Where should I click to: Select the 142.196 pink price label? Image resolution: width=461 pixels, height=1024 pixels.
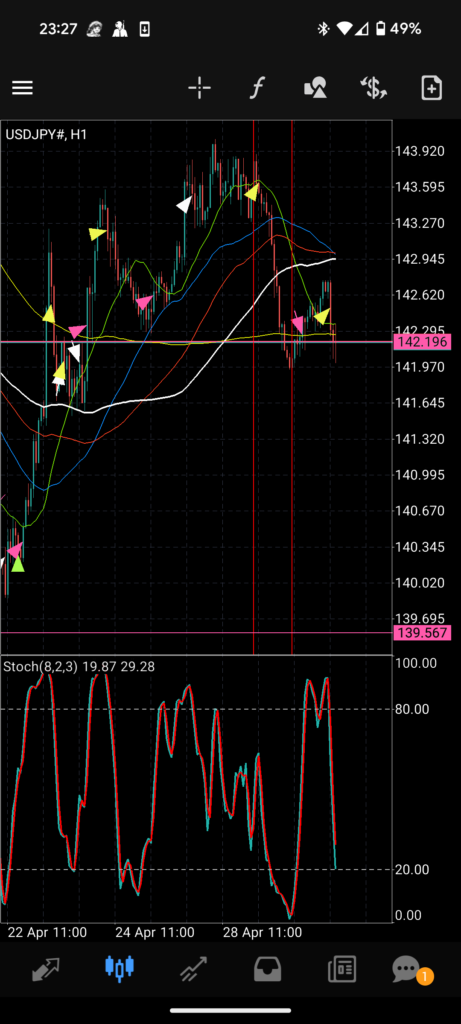pyautogui.click(x=422, y=342)
